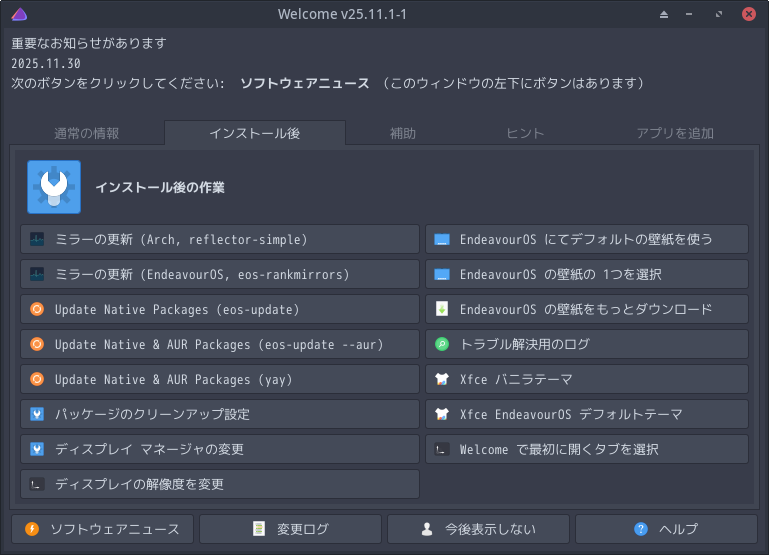Click the terminal icon for 最初に開くタブを選択
Image resolution: width=769 pixels, height=555 pixels.
[442, 449]
